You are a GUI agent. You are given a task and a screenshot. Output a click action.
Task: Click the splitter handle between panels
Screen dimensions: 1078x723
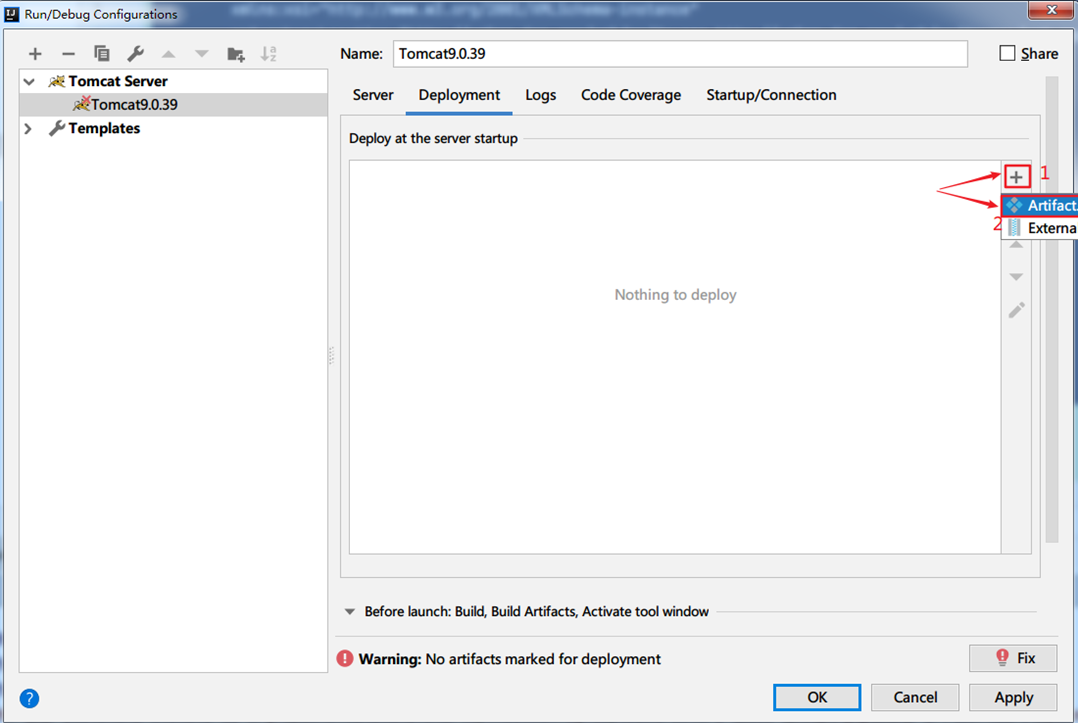pos(331,355)
